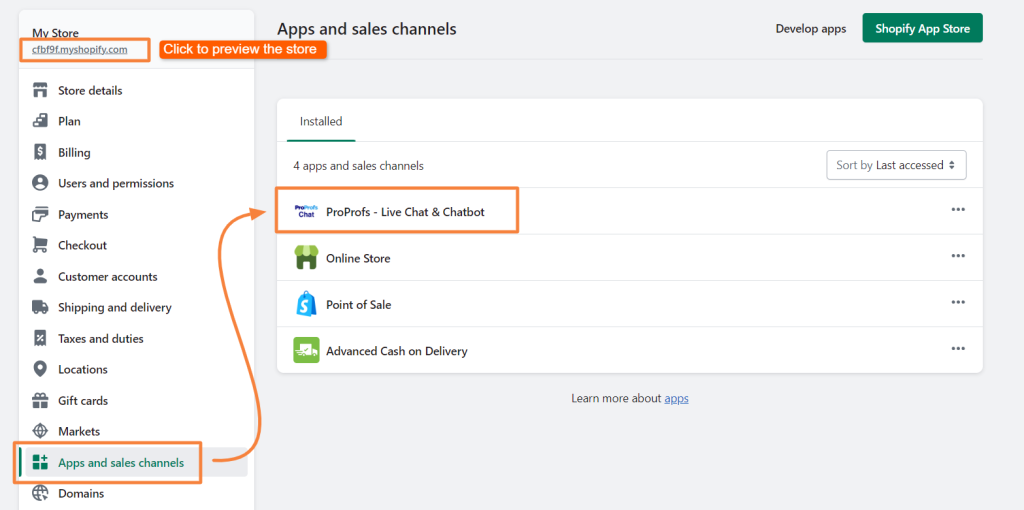Click the Shopify App Store button
The image size is (1024, 510).
tap(922, 28)
